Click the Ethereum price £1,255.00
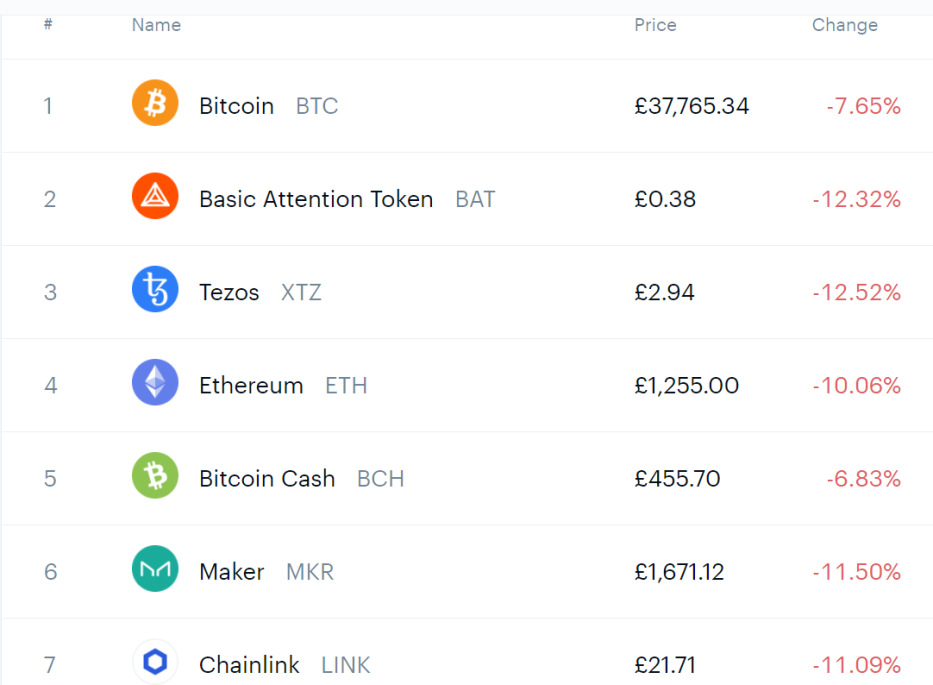This screenshot has width=933, height=685. pos(686,386)
